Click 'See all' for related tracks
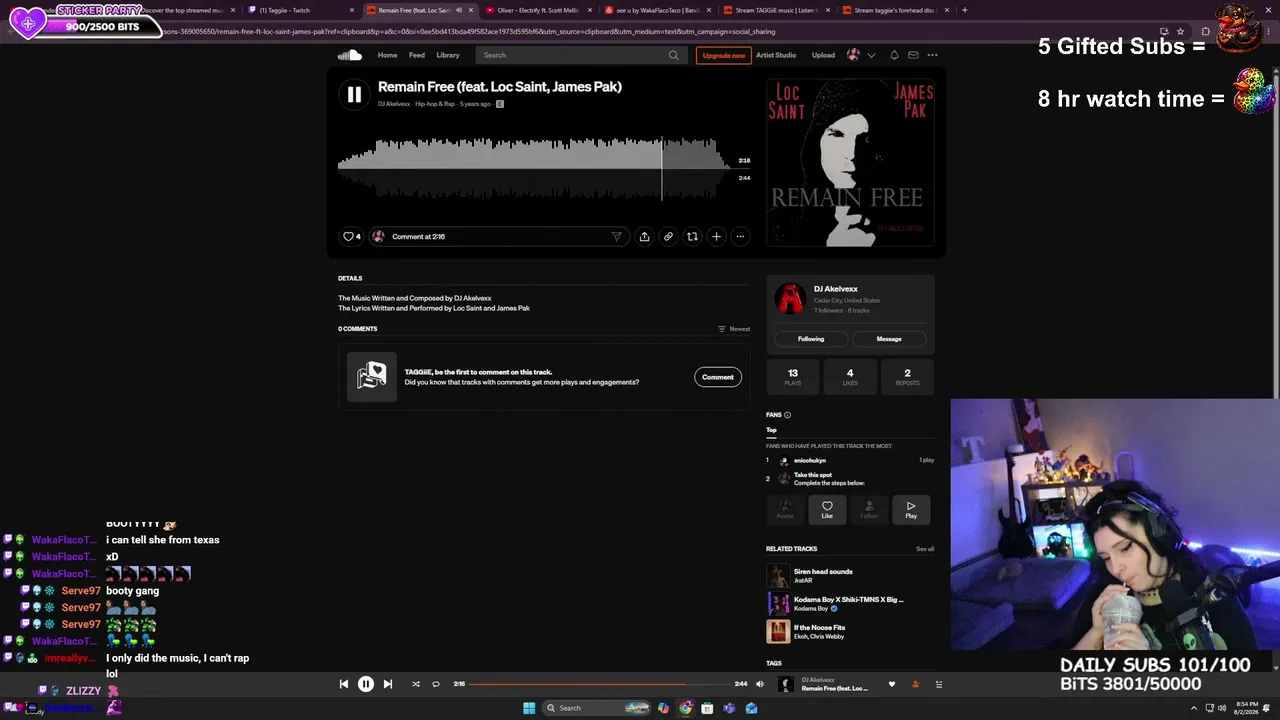 [925, 549]
